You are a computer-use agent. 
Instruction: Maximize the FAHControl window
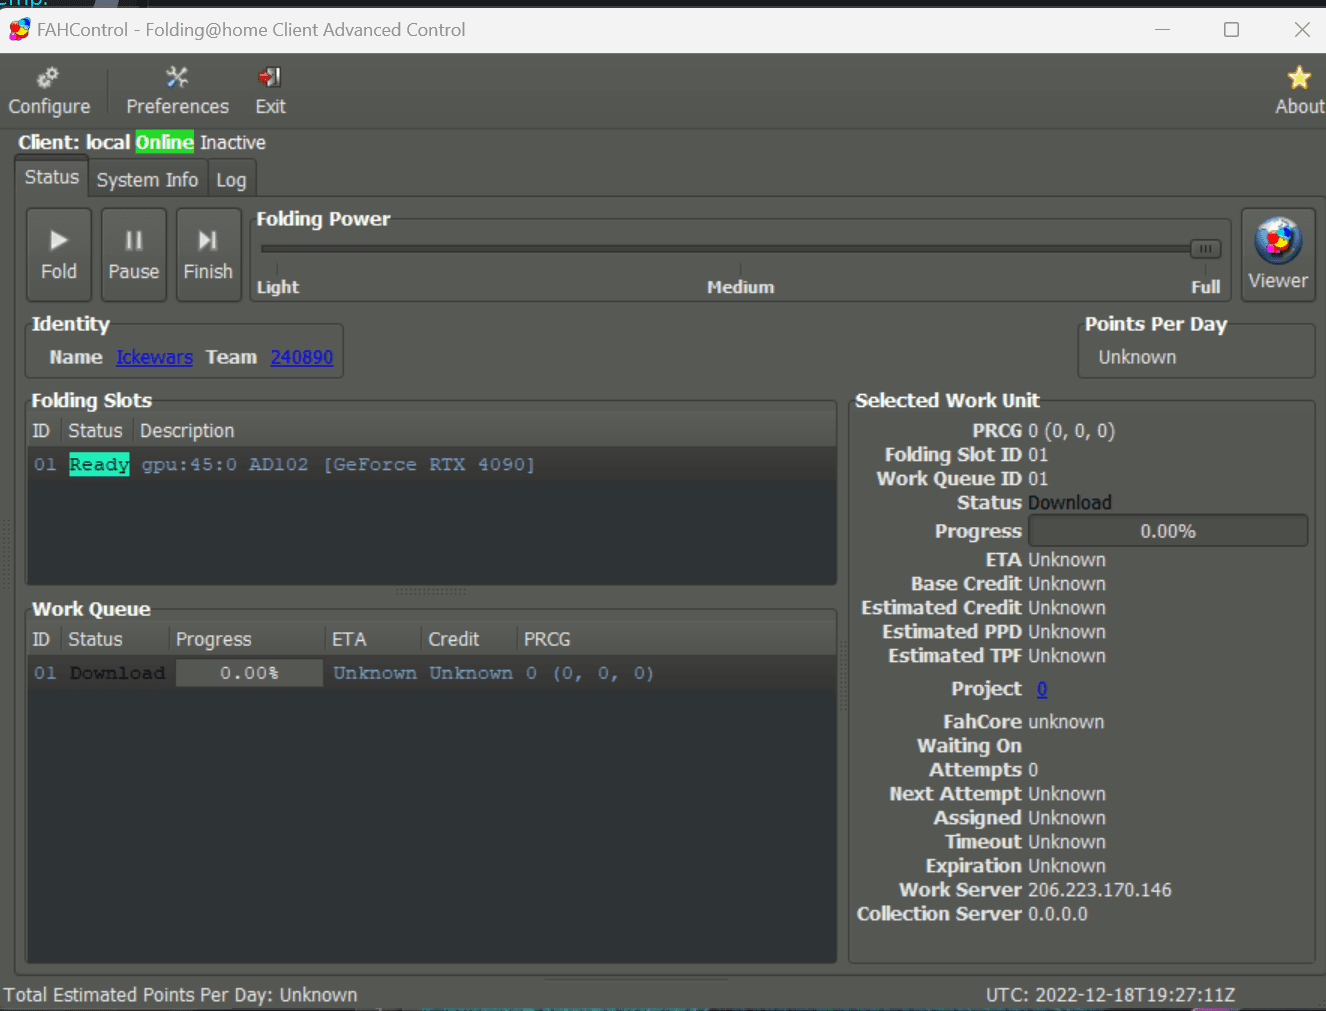(x=1232, y=29)
